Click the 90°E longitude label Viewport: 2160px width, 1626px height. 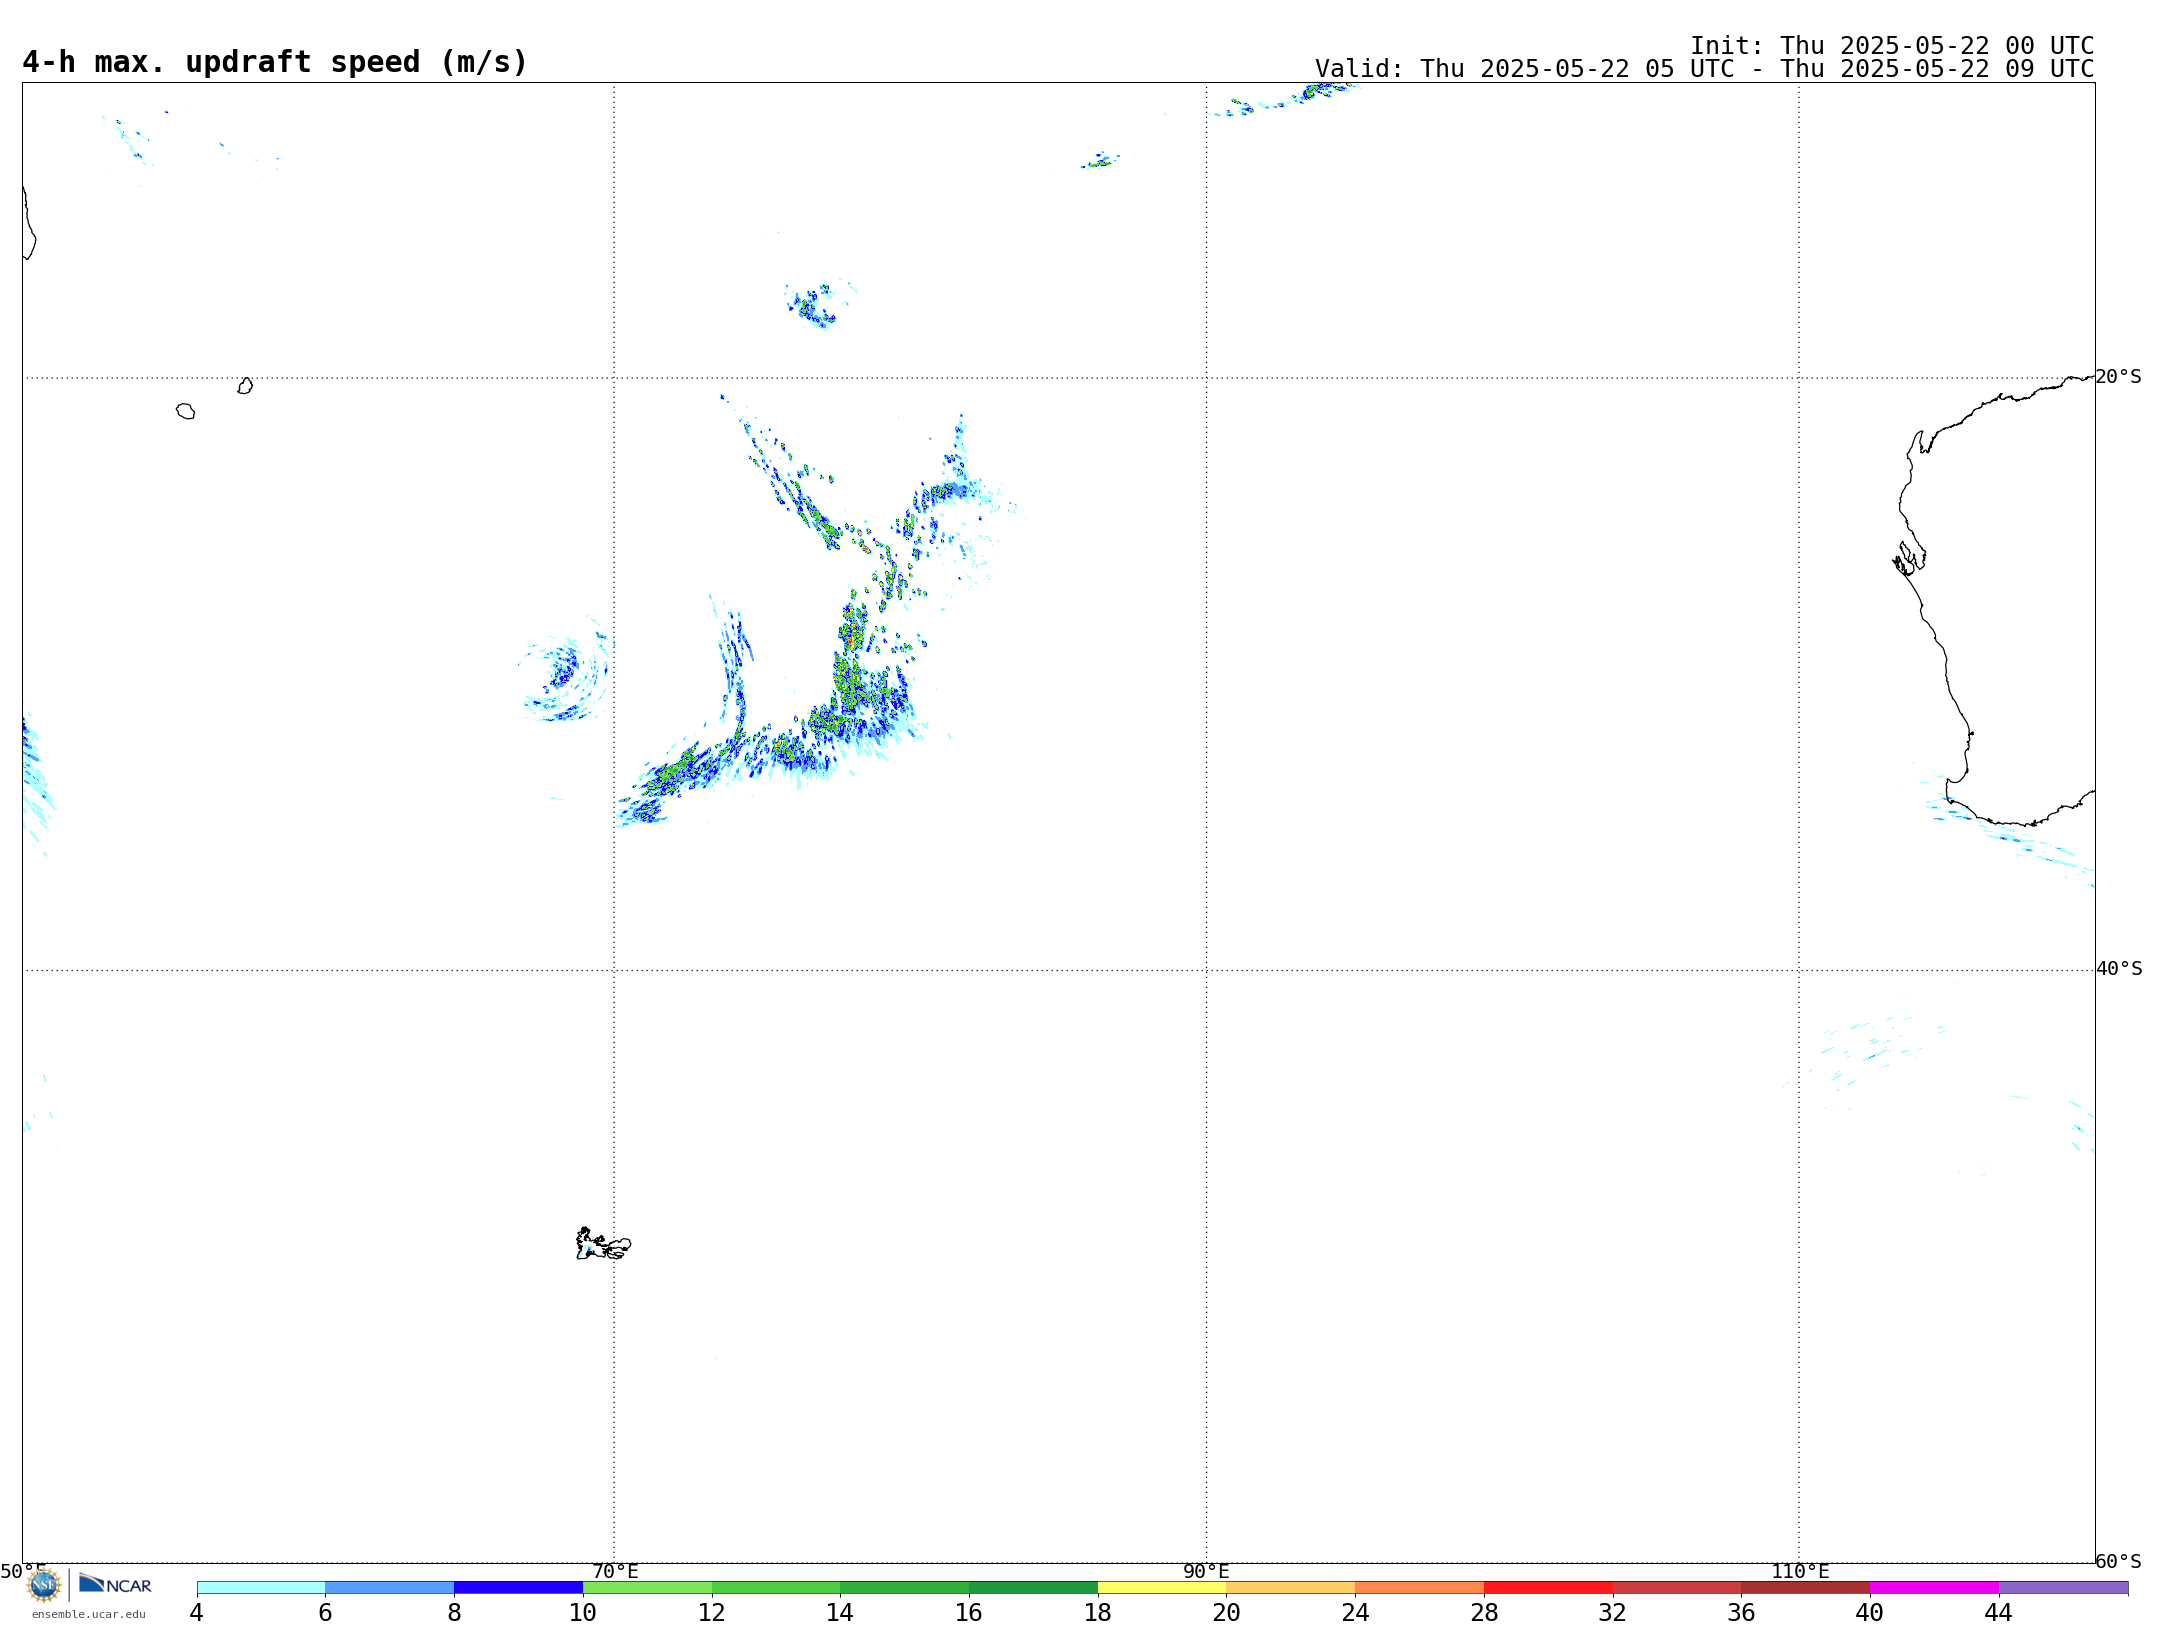click(1206, 1571)
